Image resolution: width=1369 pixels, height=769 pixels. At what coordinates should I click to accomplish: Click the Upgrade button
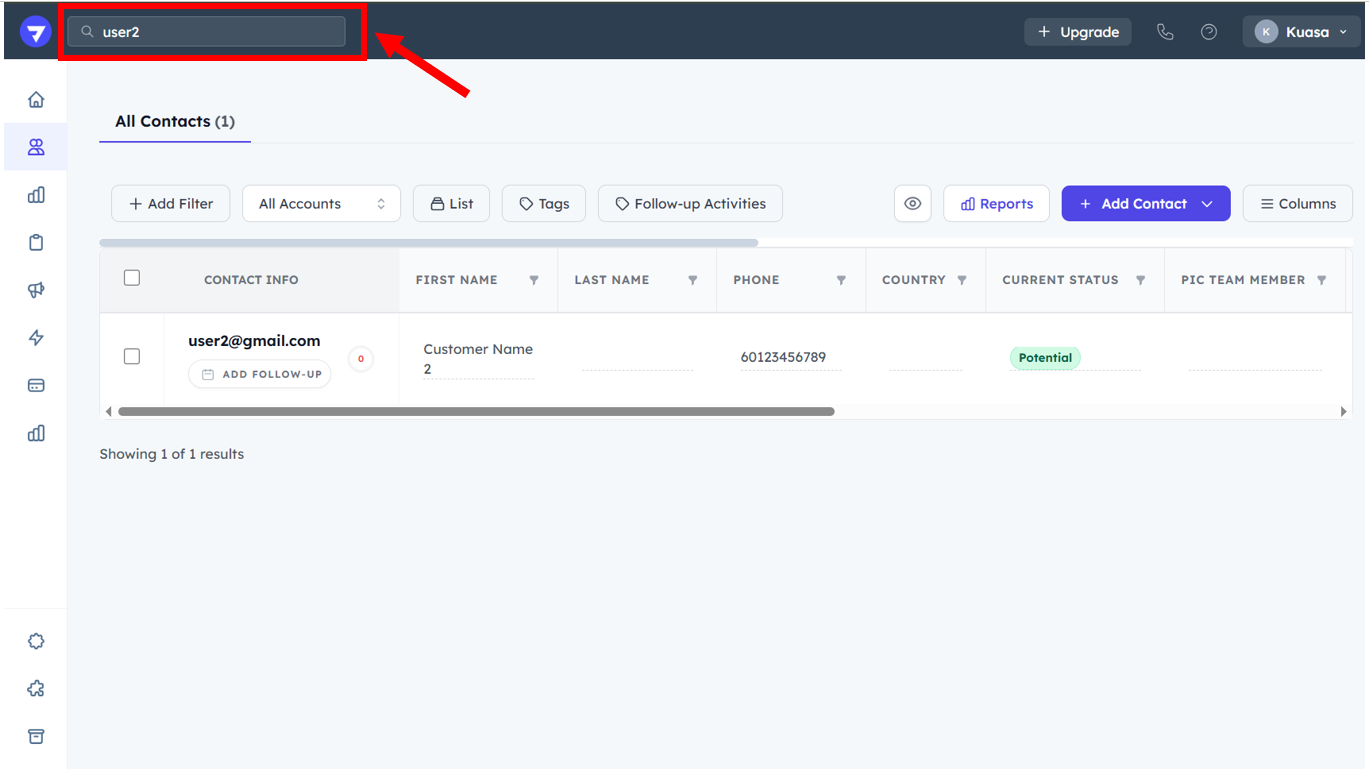(1077, 32)
